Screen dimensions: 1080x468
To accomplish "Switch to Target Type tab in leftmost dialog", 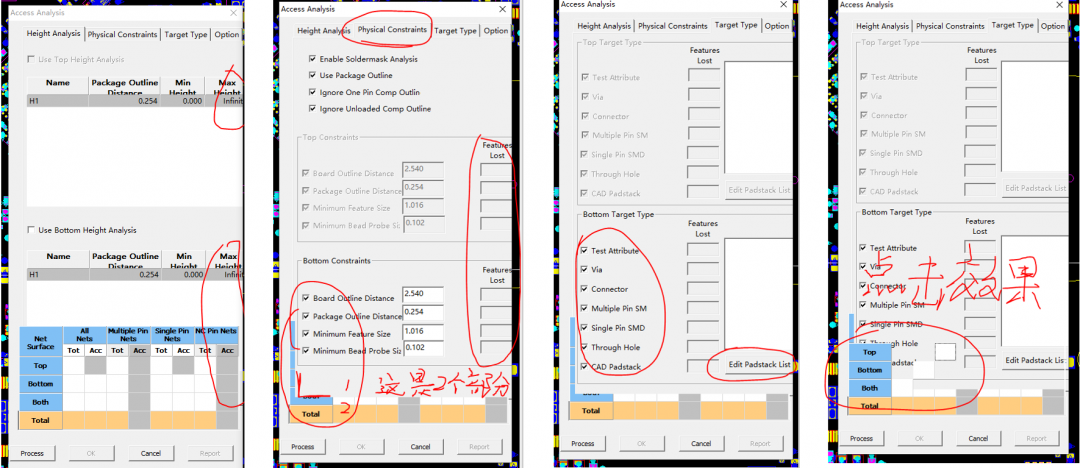I will [x=186, y=34].
